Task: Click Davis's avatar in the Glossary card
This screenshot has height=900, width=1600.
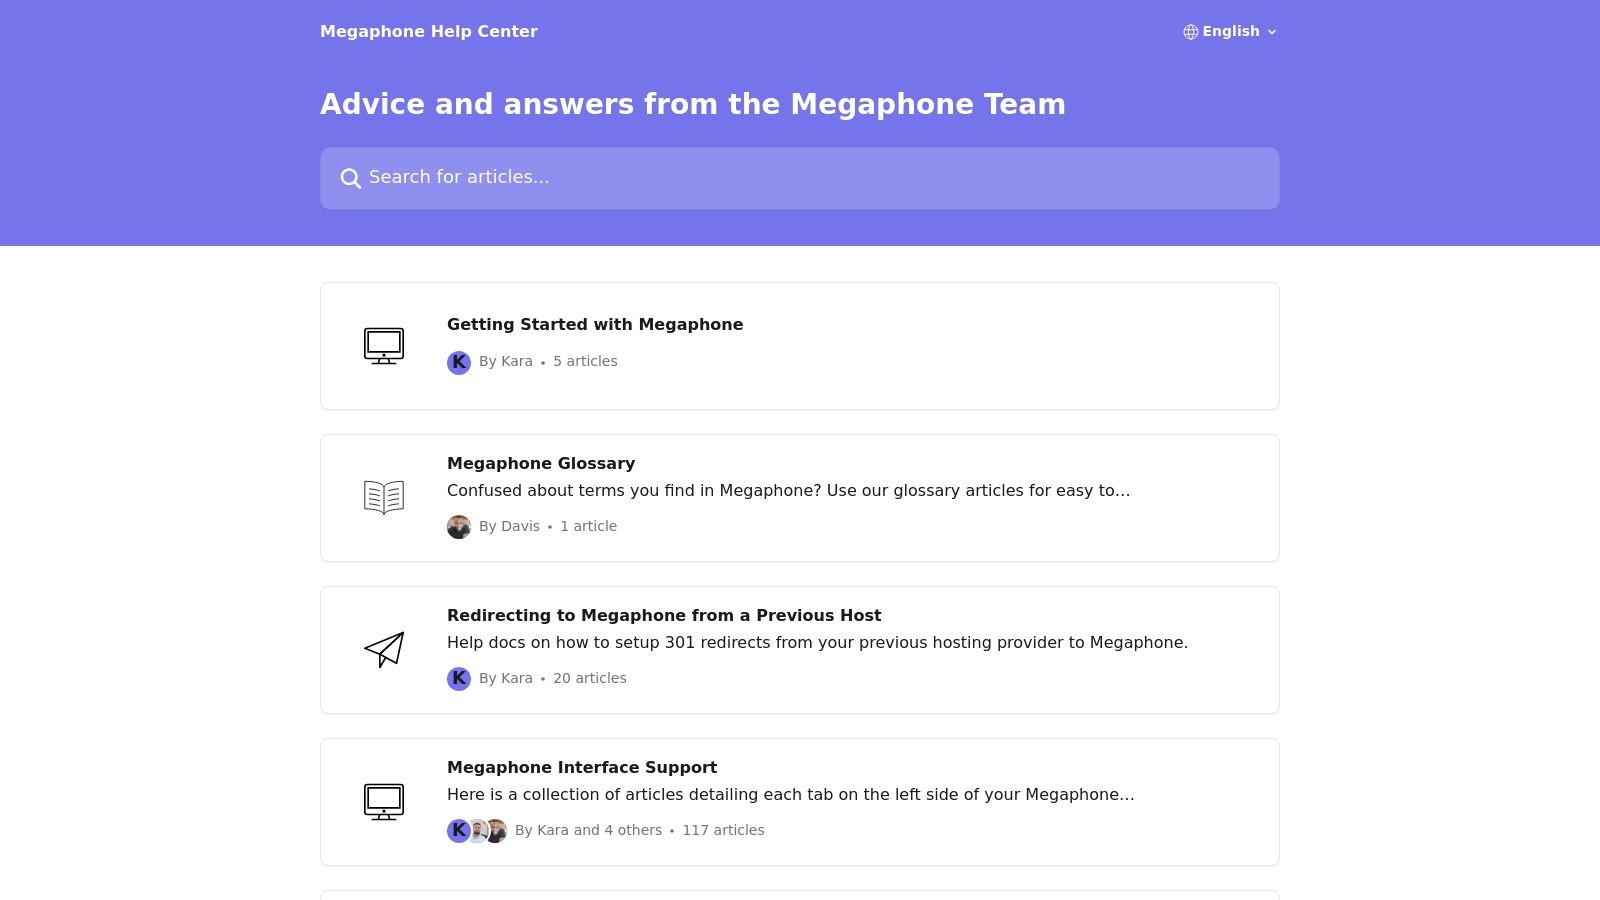Action: click(x=459, y=526)
